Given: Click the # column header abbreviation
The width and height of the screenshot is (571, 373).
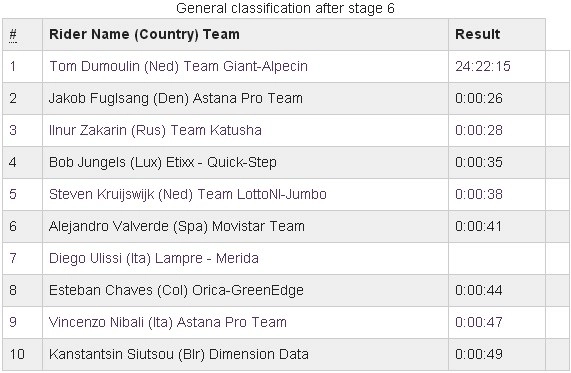Looking at the screenshot, I should pyautogui.click(x=13, y=35).
